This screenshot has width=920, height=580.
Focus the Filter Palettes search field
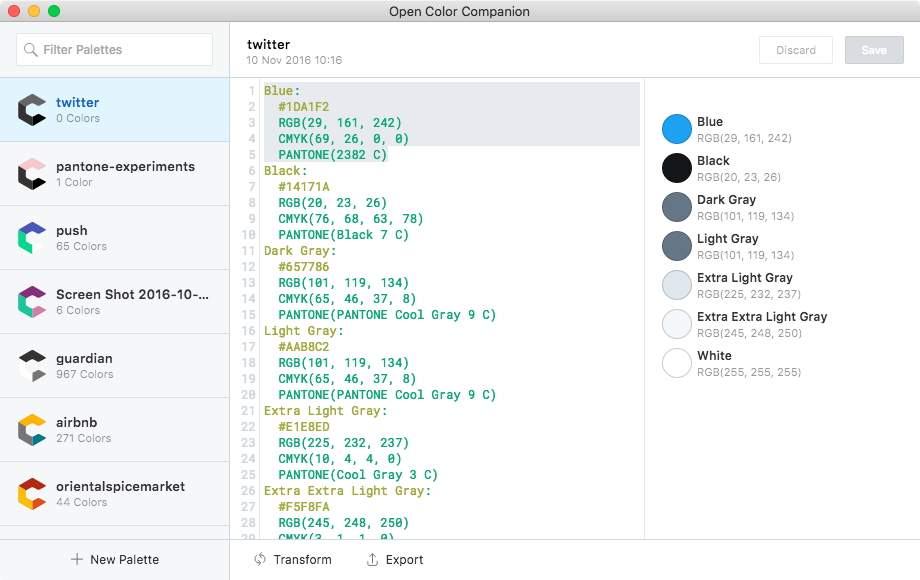click(x=114, y=49)
